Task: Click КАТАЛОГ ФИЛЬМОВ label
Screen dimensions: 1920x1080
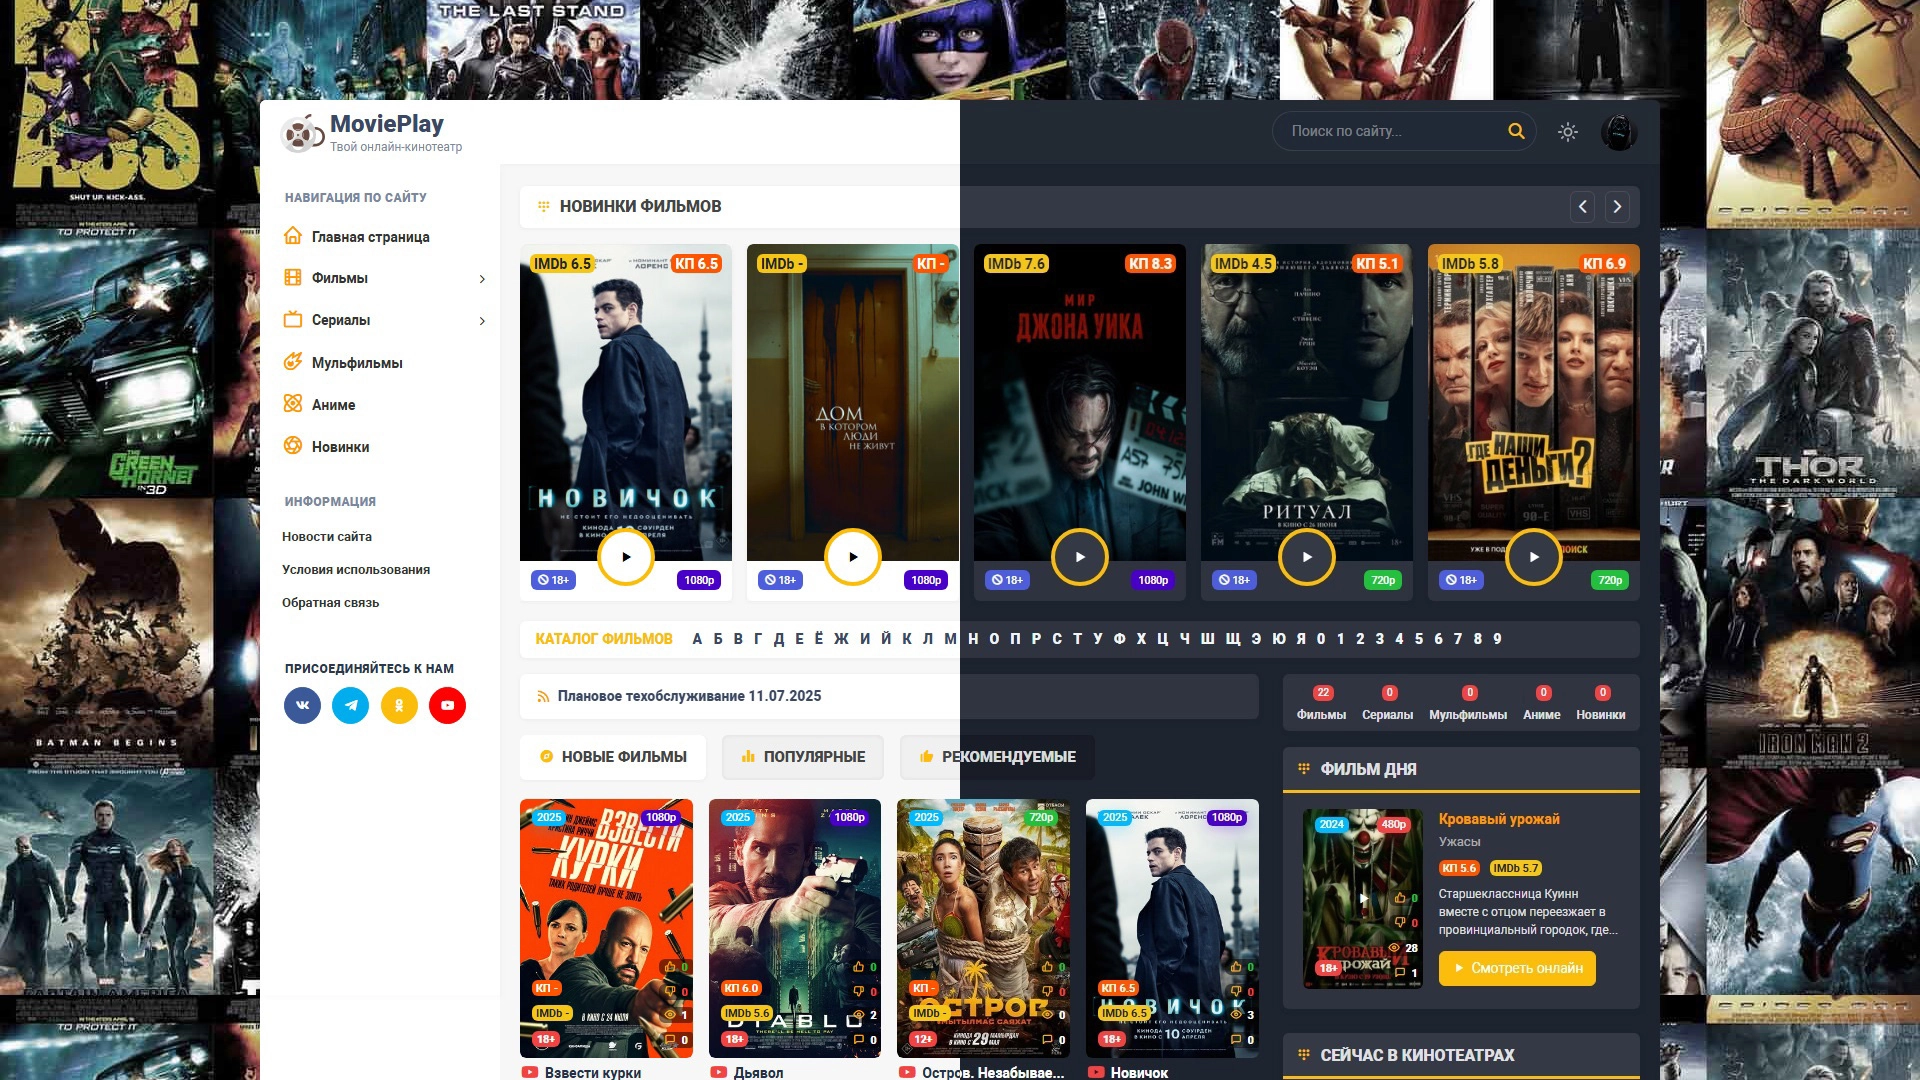Action: (x=604, y=639)
